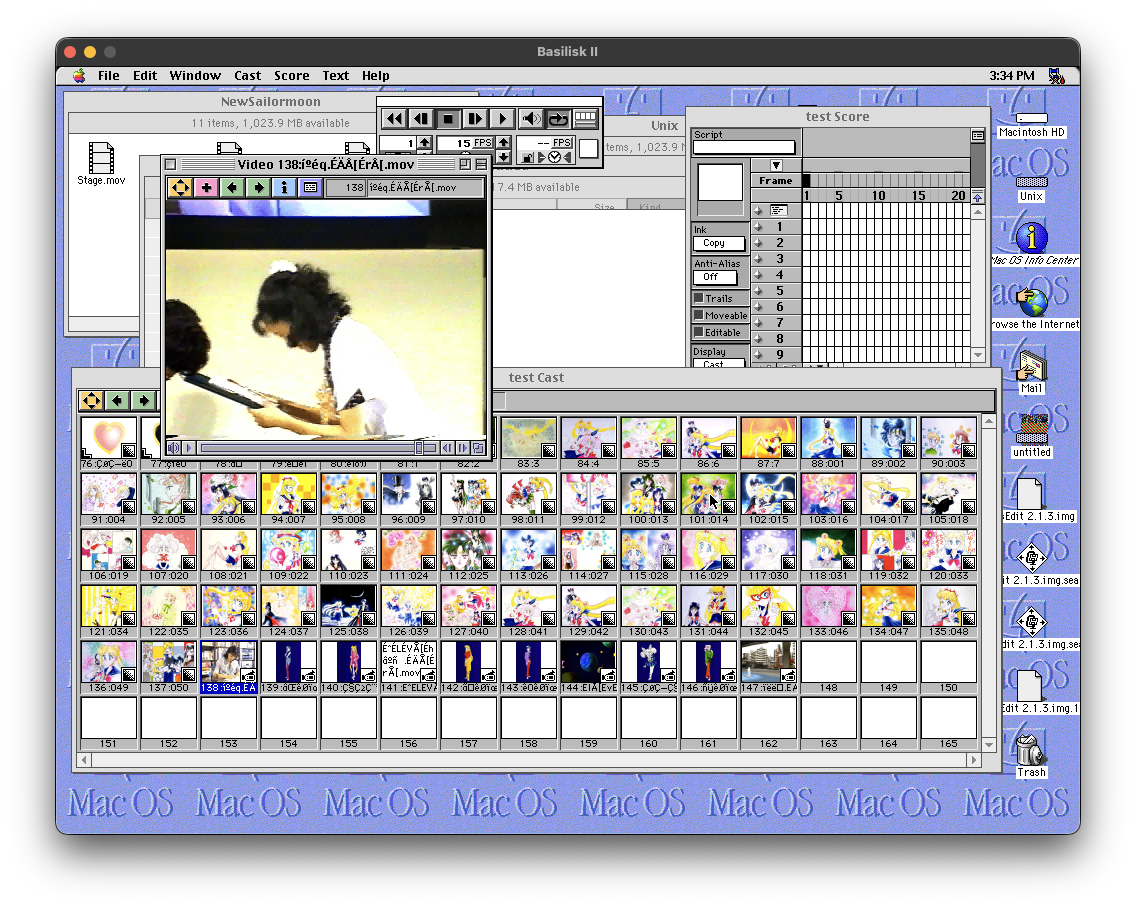The height and width of the screenshot is (908, 1136).
Task: Enable the Trails checkbox in Score
Action: pyautogui.click(x=699, y=298)
